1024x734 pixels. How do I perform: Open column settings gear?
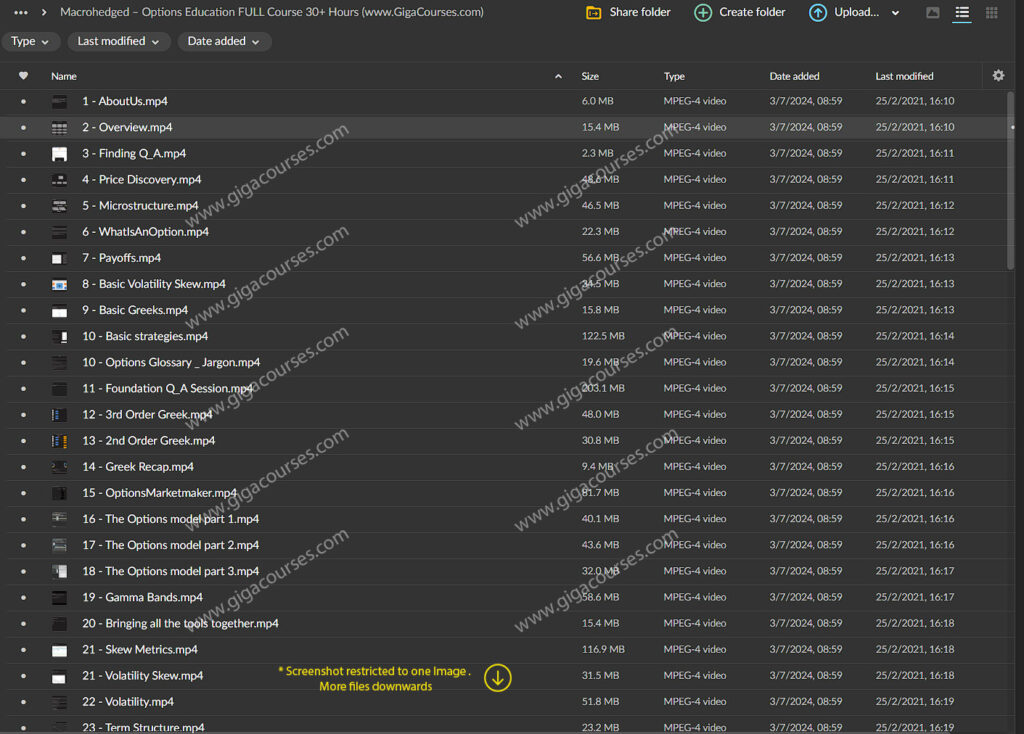coord(998,76)
